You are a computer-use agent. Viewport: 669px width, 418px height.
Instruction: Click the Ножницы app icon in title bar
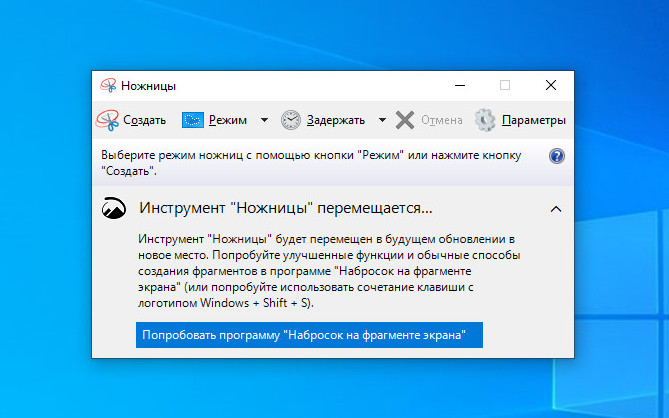point(108,85)
